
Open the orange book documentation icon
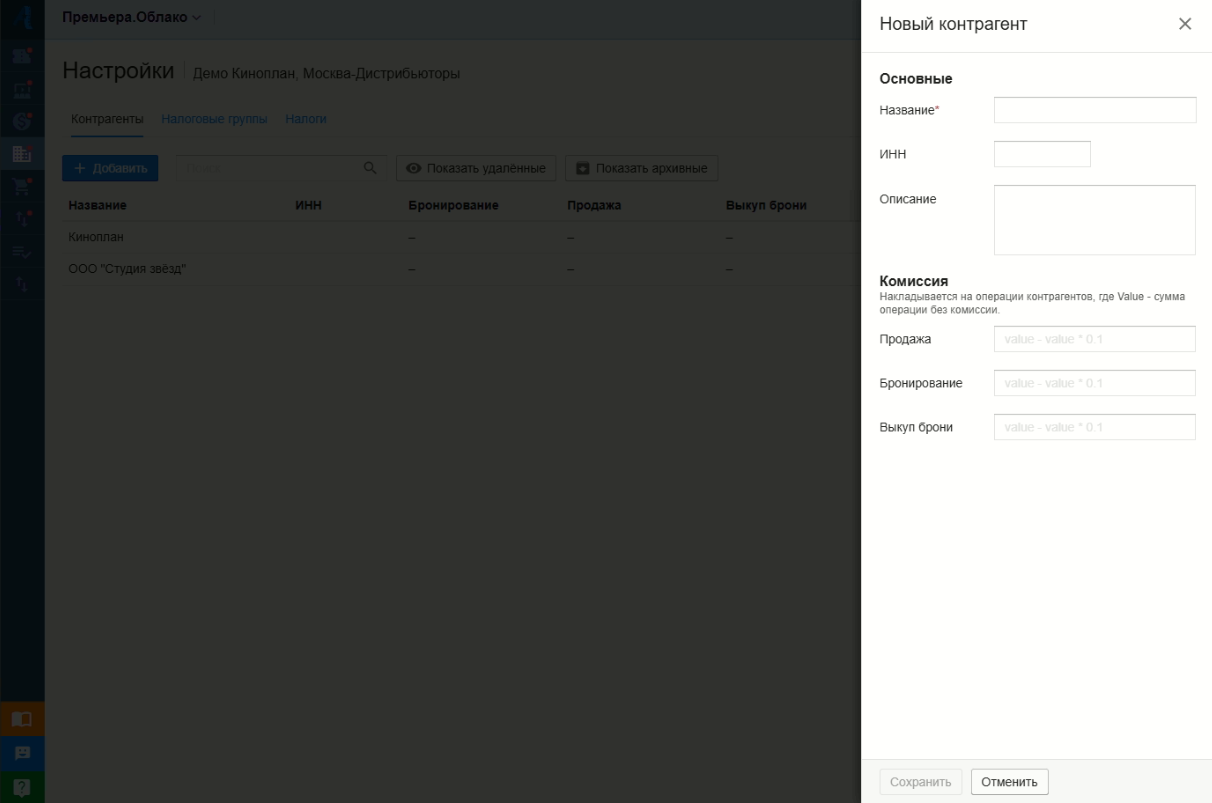21,718
